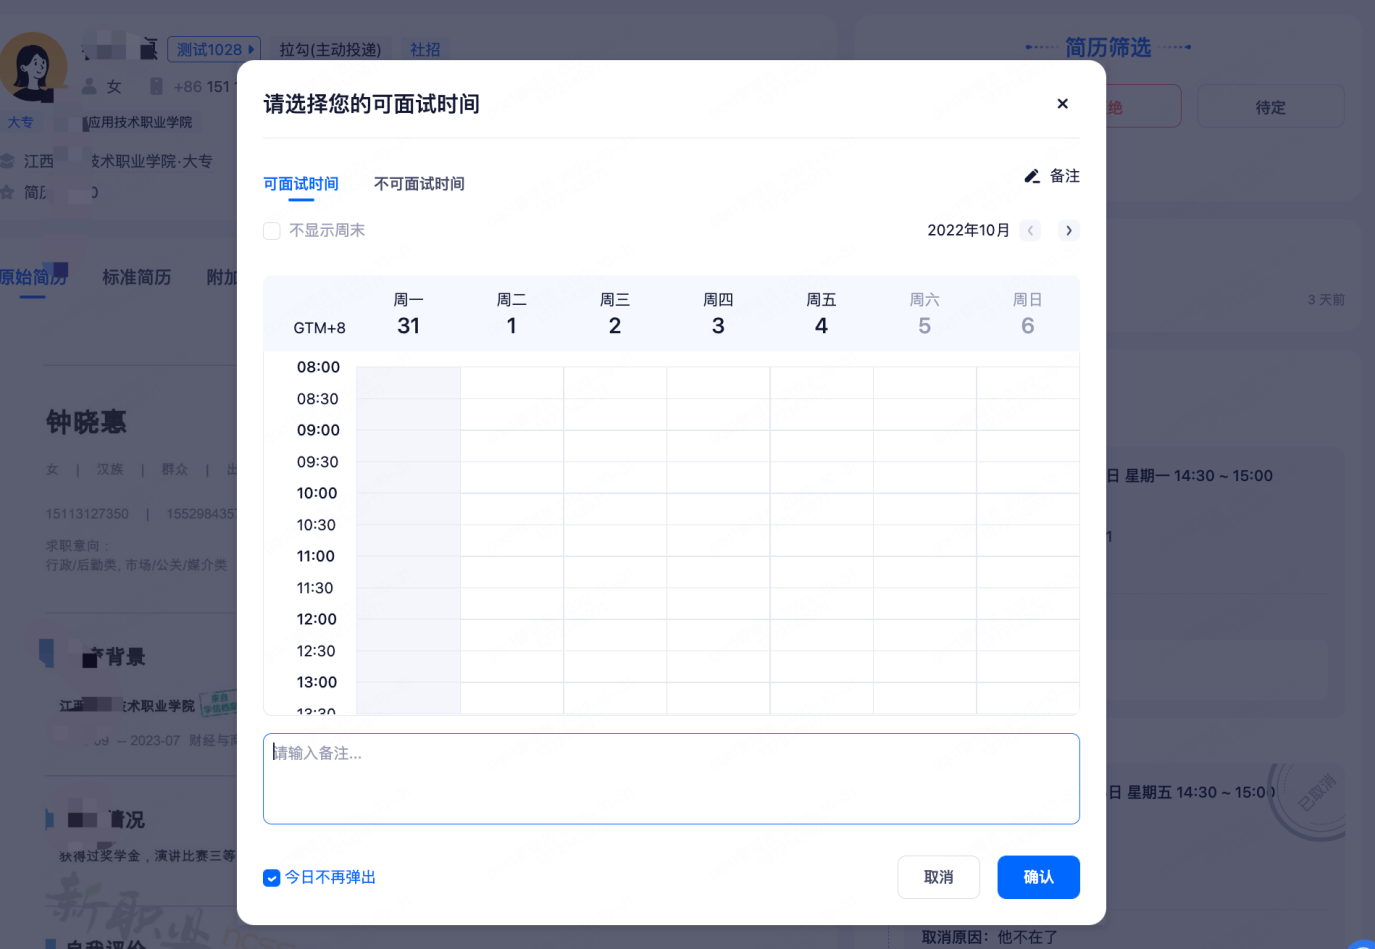Screen dimensions: 1375x949
Task: Select 周日 6 column header
Action: (1027, 314)
